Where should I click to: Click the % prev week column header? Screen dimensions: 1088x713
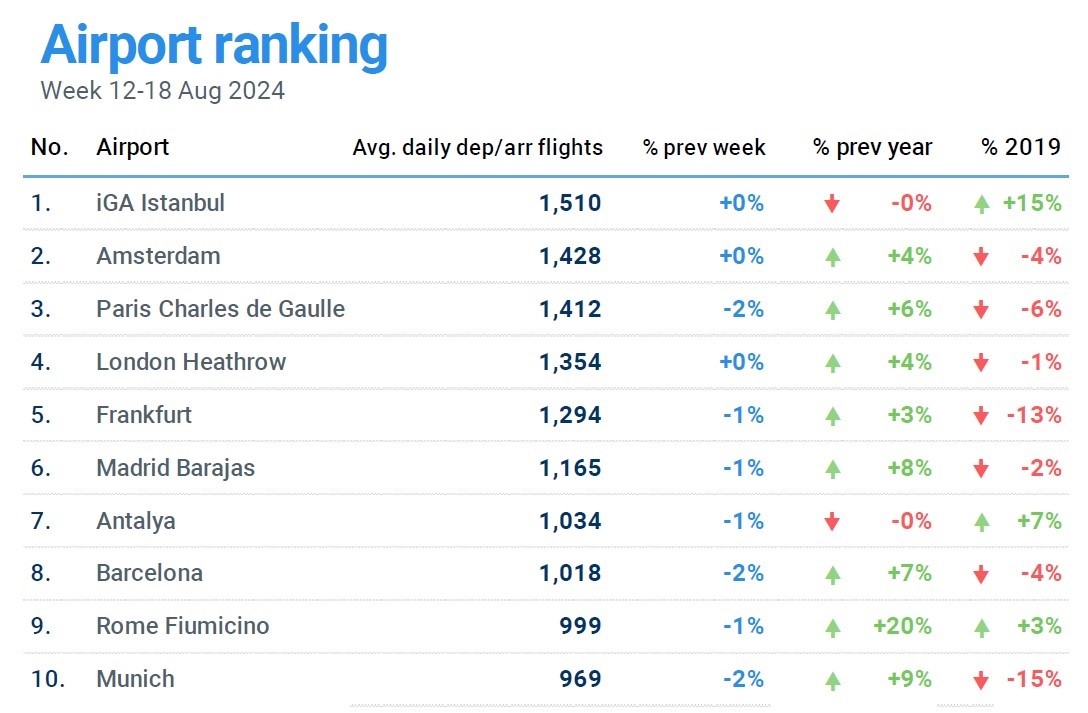[x=704, y=148]
